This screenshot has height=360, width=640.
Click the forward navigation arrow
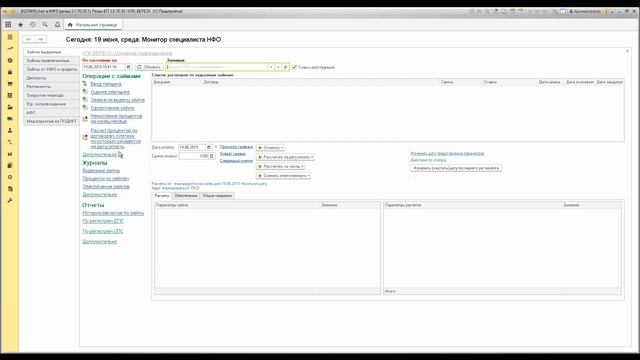40,39
